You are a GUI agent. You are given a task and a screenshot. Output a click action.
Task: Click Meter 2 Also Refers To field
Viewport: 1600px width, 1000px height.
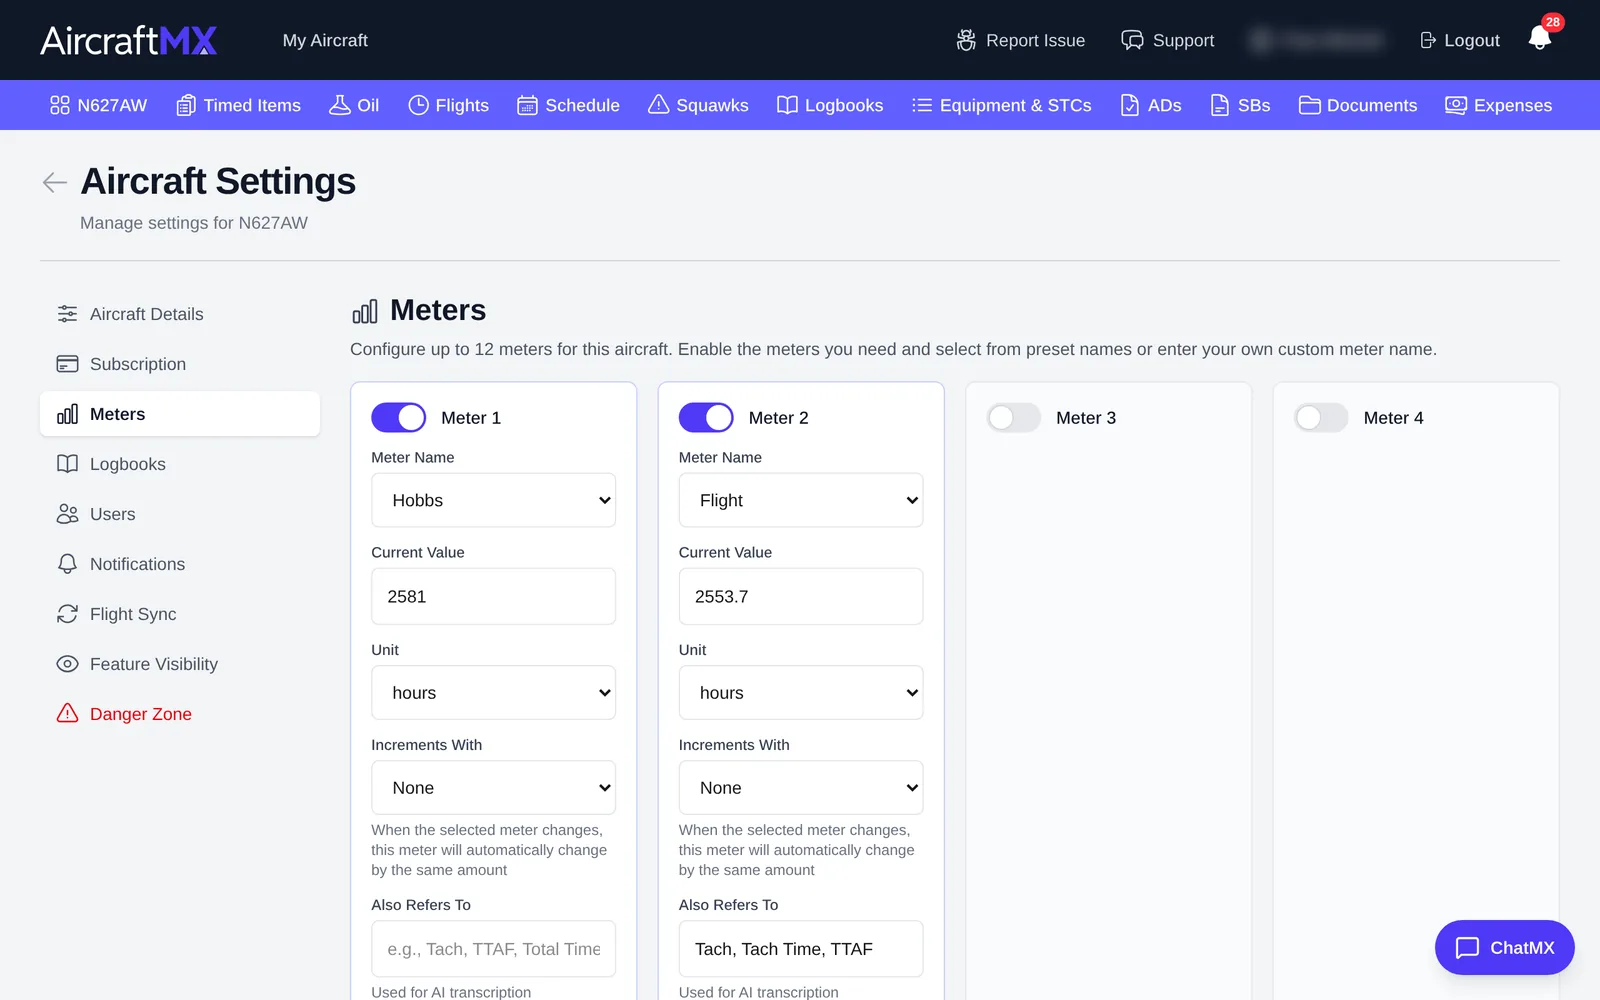click(801, 949)
